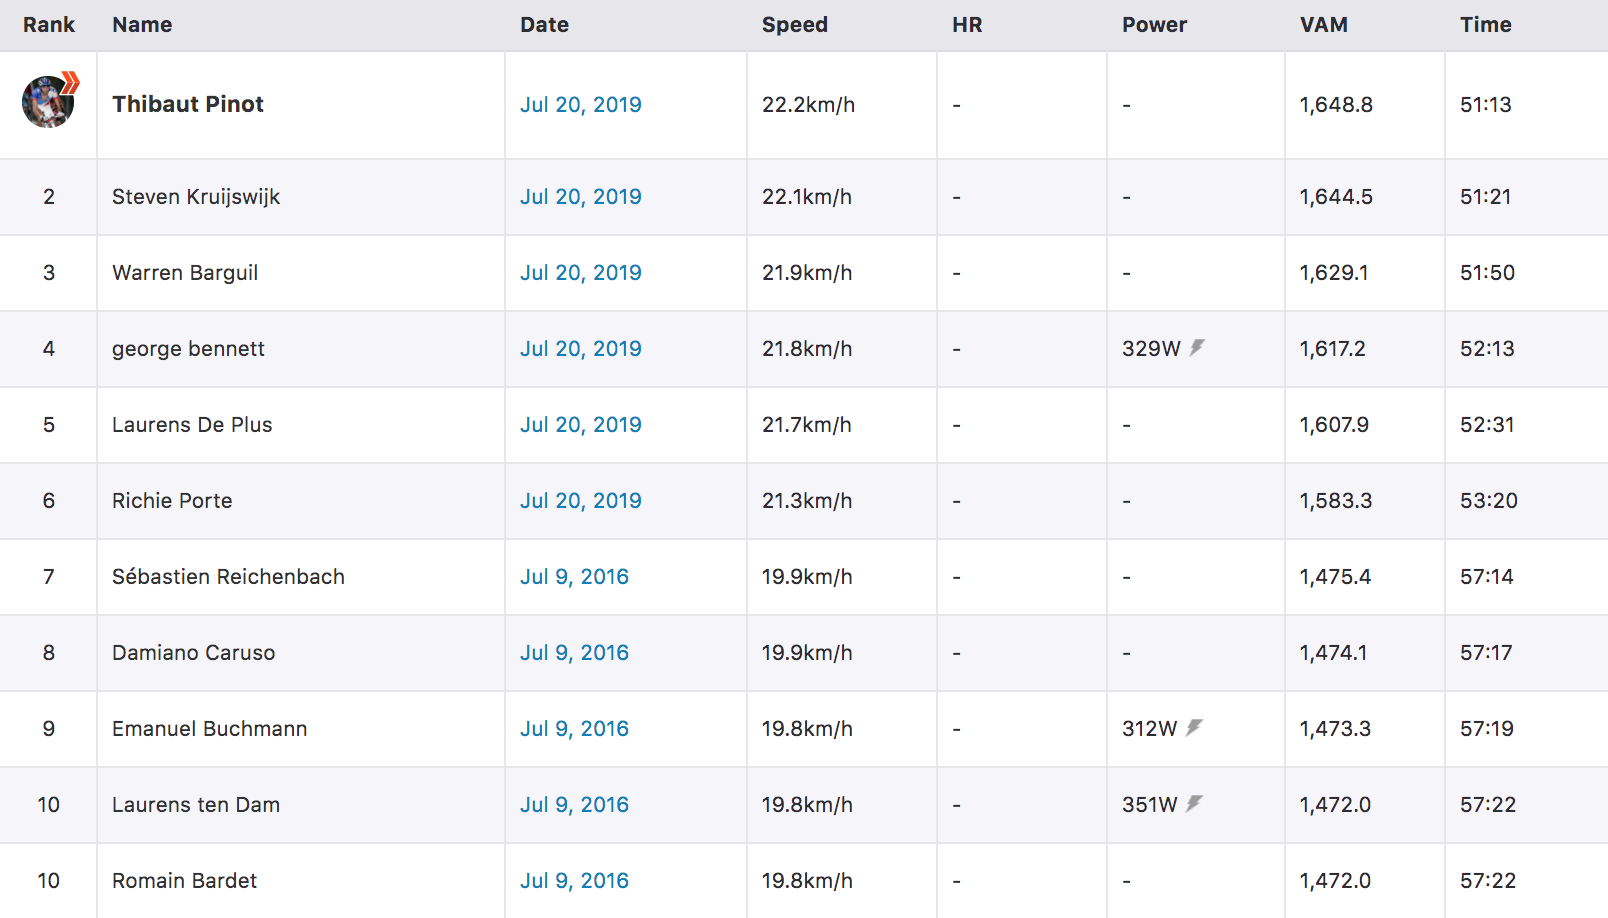Open Warren Barguil's activity date link
The image size is (1608, 918).
(580, 273)
